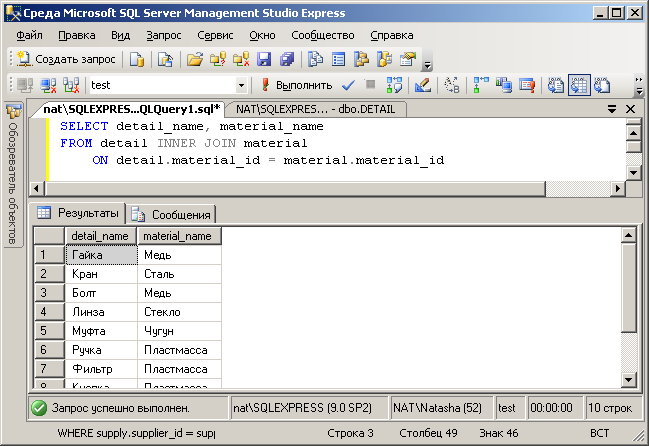Open the active documents list arrow
Screen dimensions: 649x446
tap(612, 109)
